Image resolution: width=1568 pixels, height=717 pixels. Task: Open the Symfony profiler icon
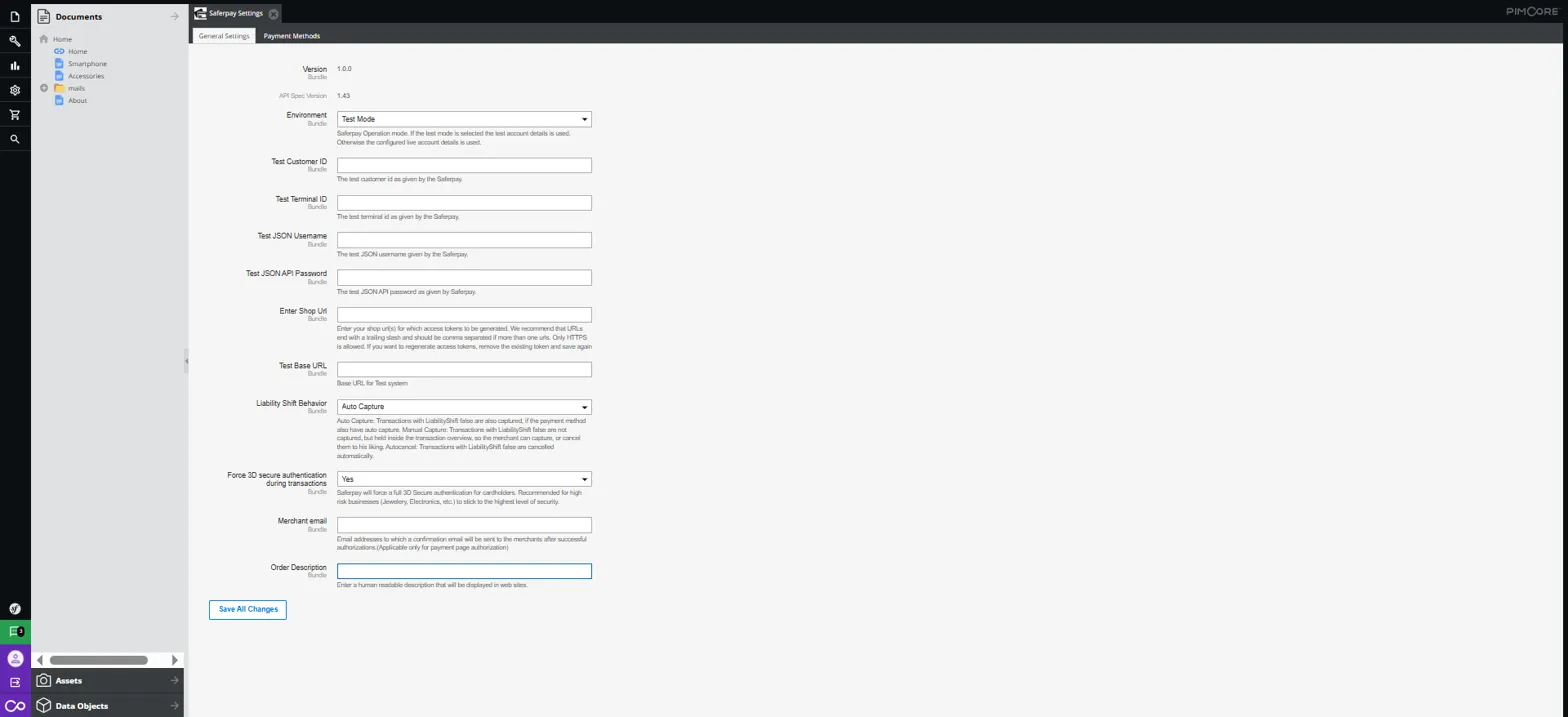[15, 608]
